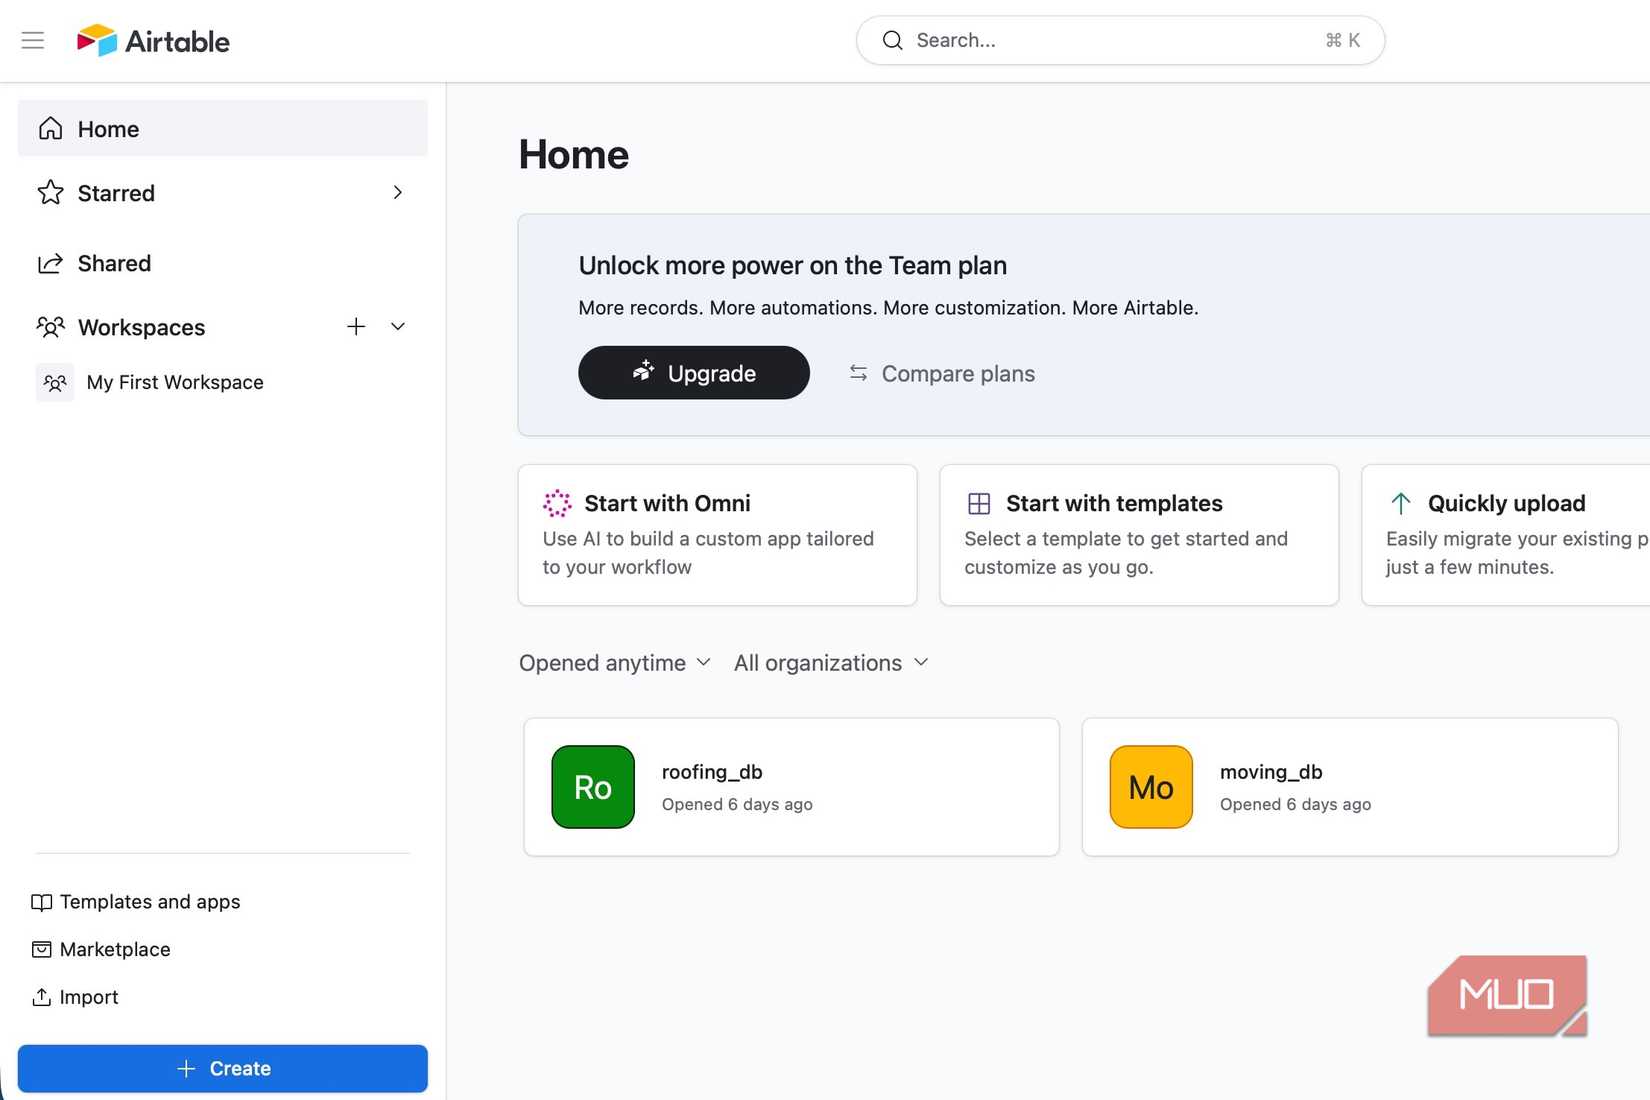This screenshot has width=1650, height=1100.
Task: Click the Airtable logo
Action: click(x=152, y=40)
